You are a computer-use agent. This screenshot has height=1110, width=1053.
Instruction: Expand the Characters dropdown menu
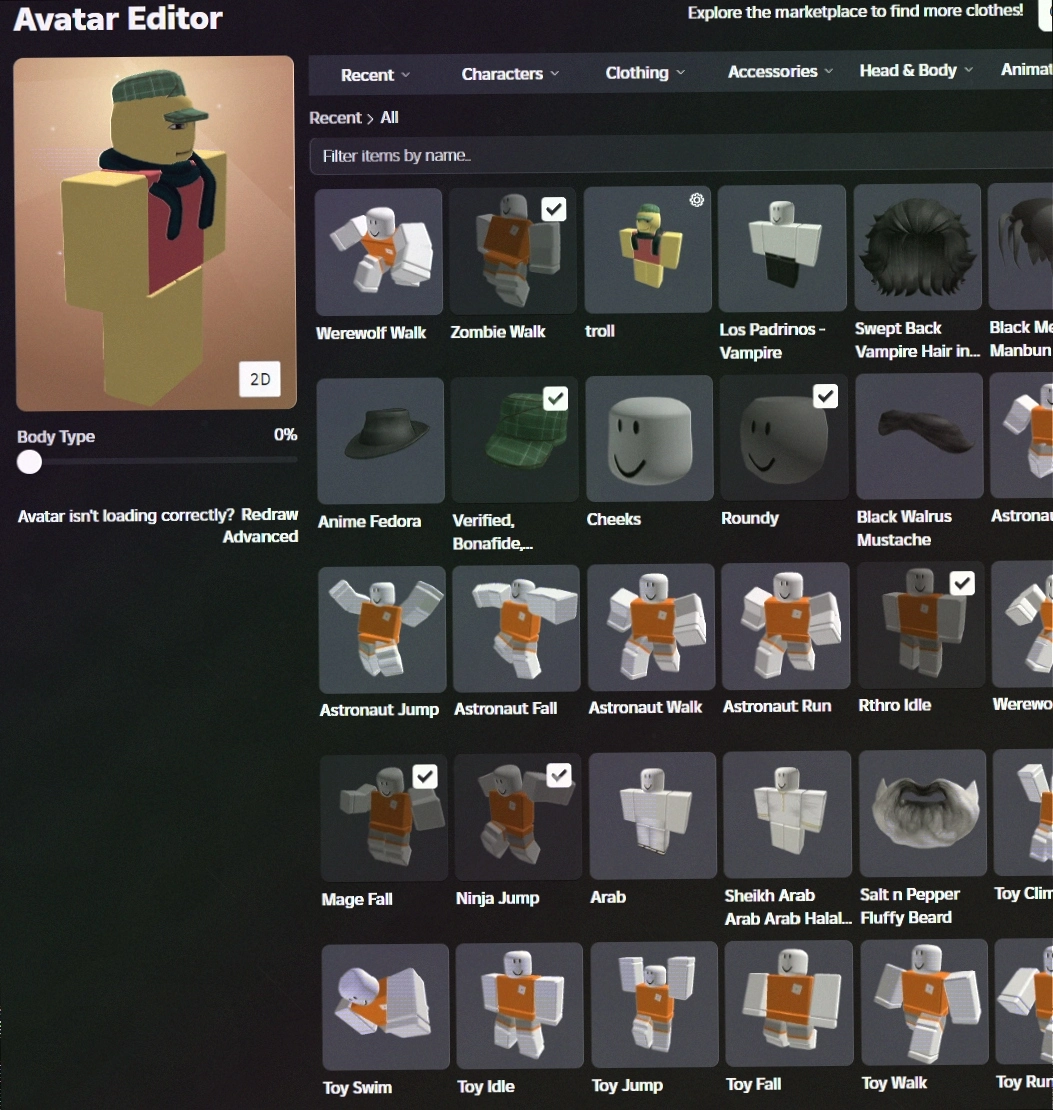pyautogui.click(x=510, y=74)
